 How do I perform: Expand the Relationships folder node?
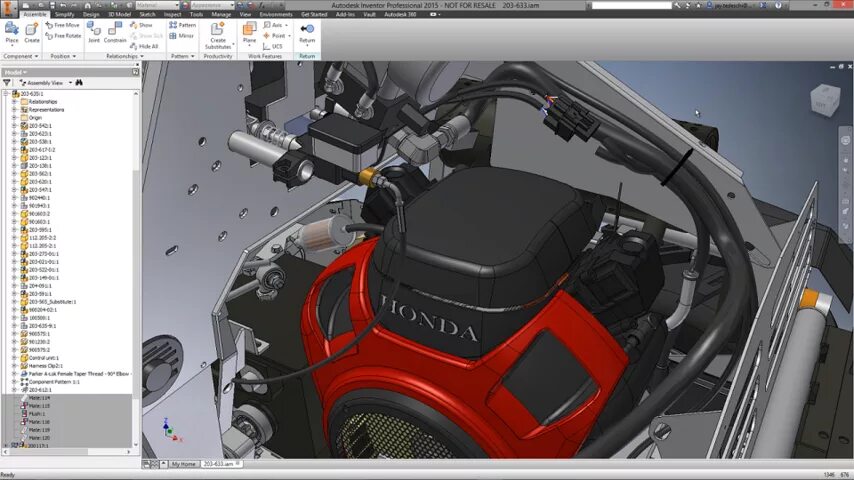click(14, 102)
